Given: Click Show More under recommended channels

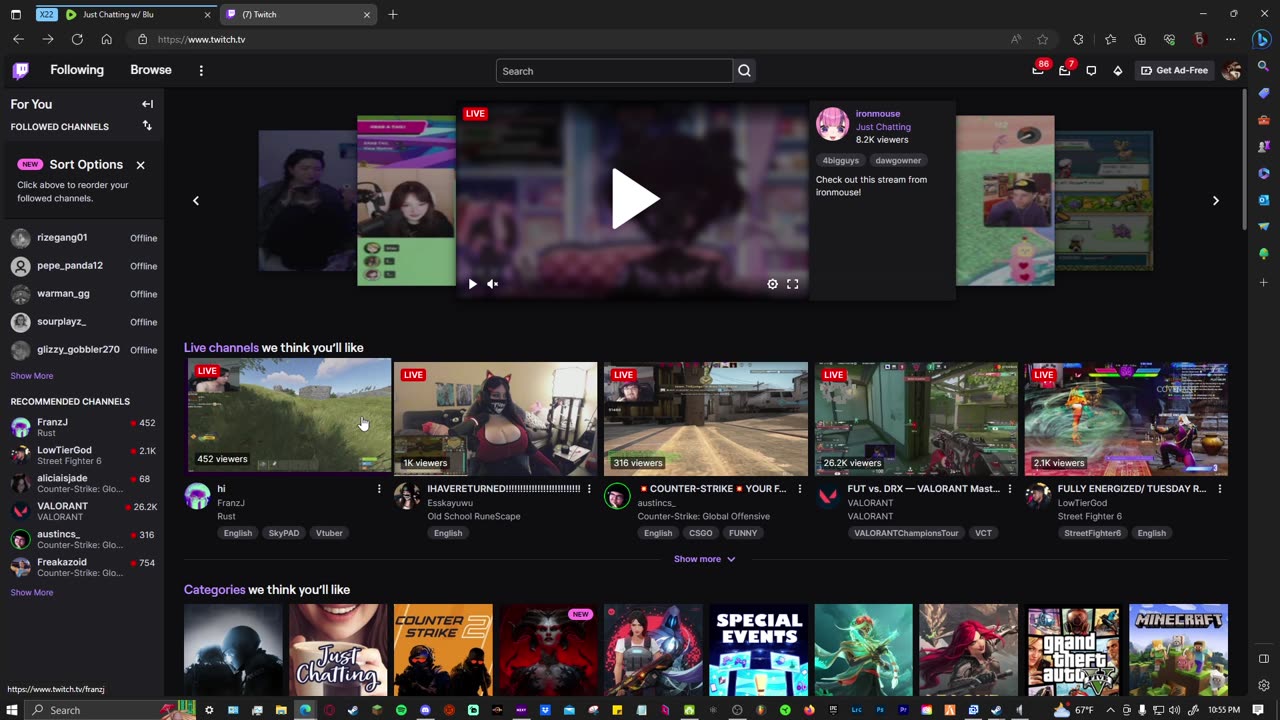Looking at the screenshot, I should pos(32,593).
